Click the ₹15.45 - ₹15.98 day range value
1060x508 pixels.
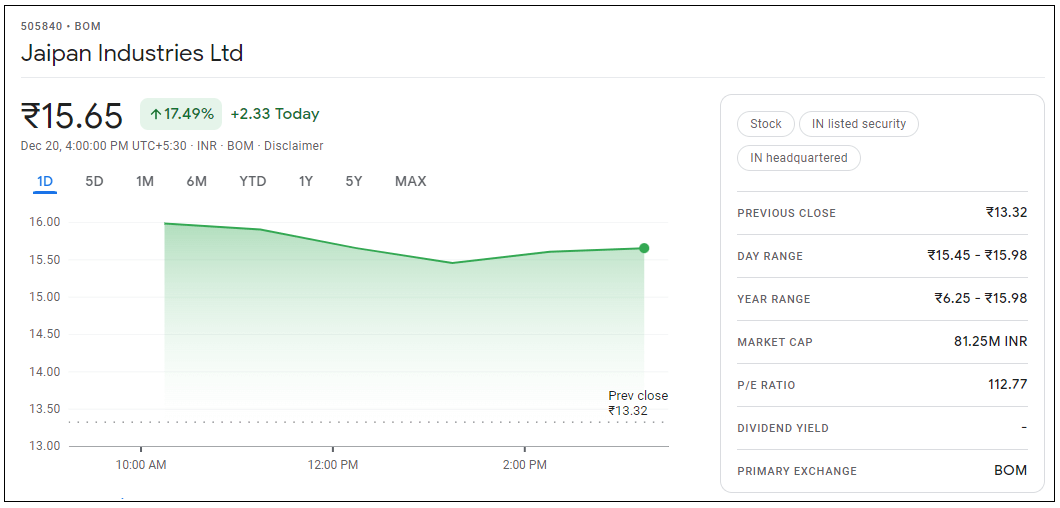[978, 256]
